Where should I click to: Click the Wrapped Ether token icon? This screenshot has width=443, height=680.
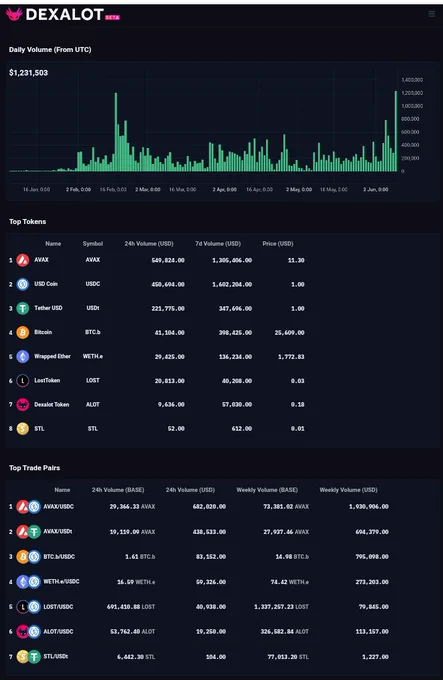click(x=23, y=356)
